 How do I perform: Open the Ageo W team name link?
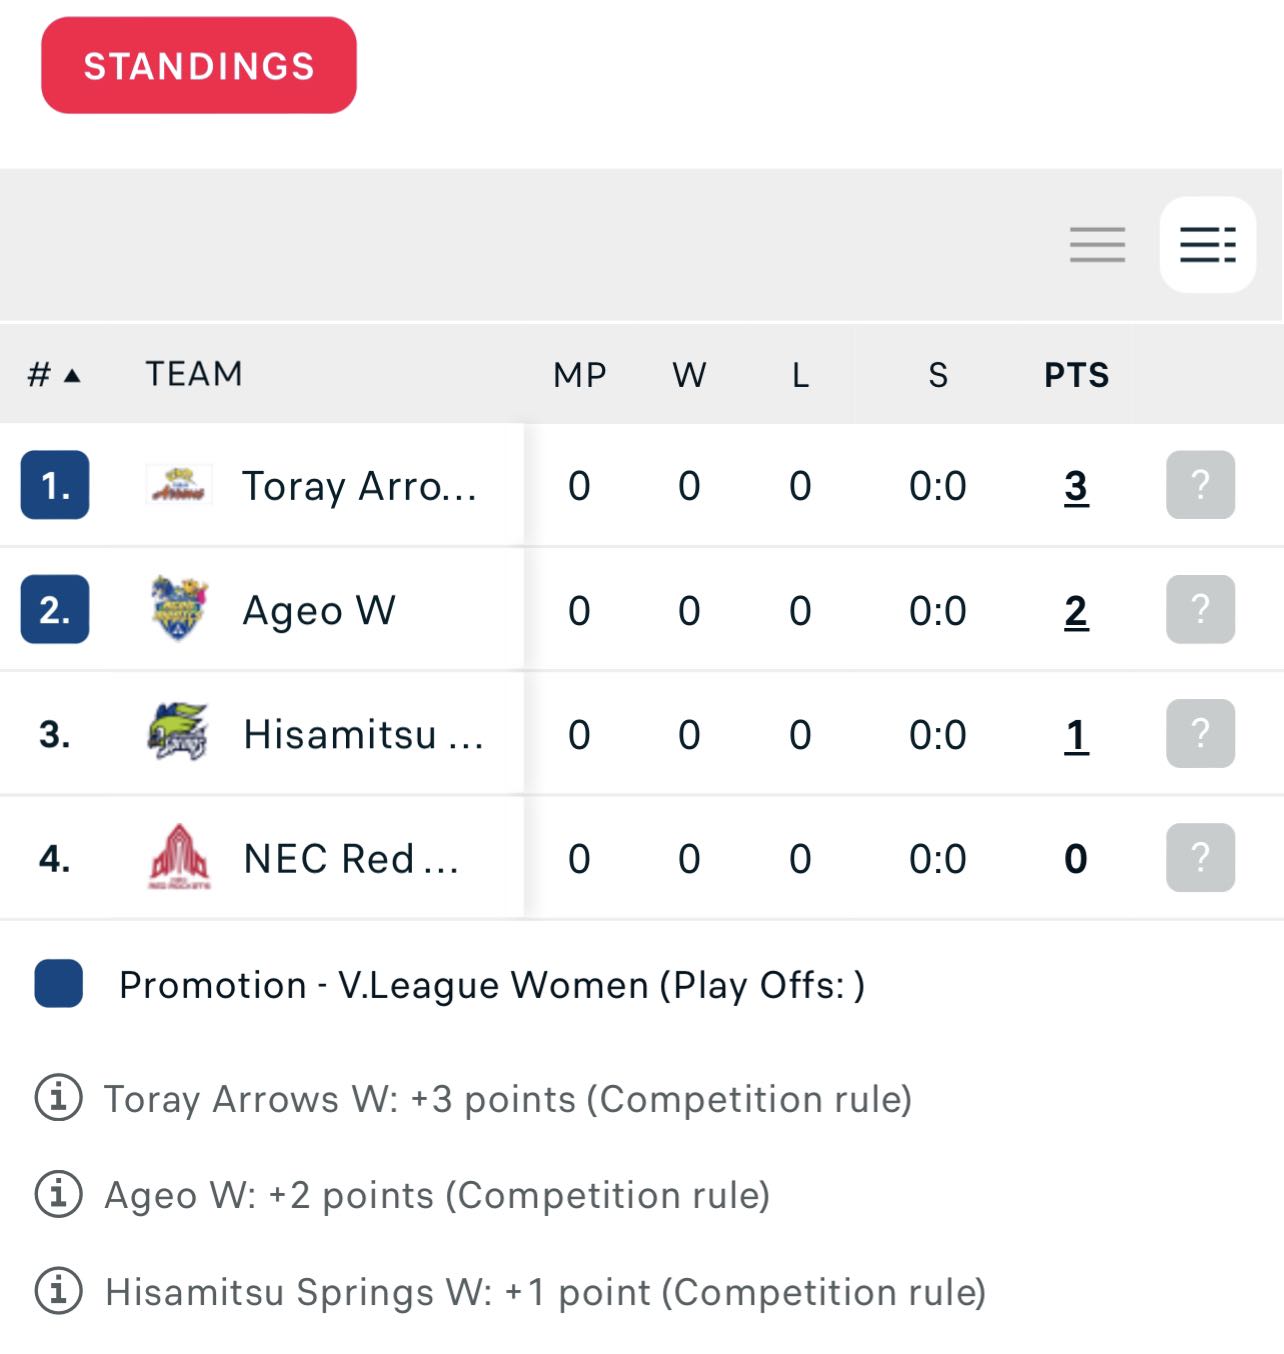point(320,610)
